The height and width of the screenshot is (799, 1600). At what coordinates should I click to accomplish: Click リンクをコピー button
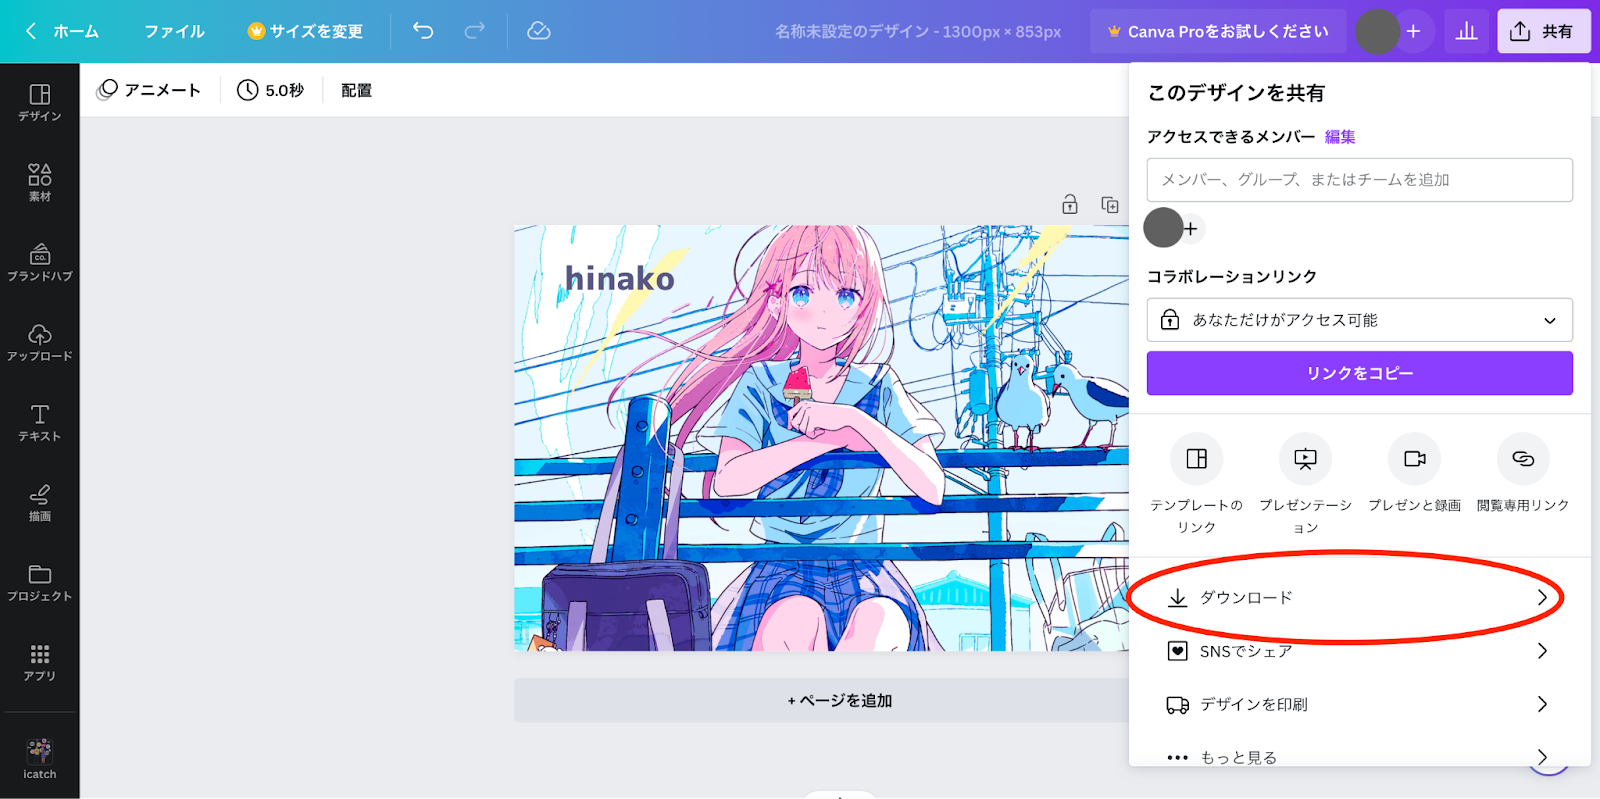[x=1359, y=373]
